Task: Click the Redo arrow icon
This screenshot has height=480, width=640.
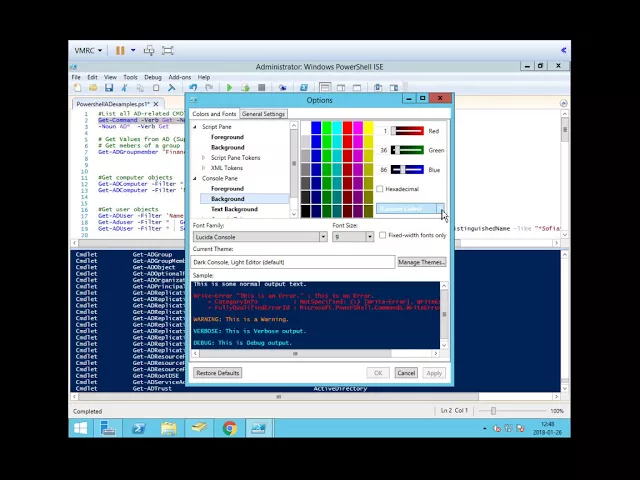Action: pyautogui.click(x=209, y=87)
